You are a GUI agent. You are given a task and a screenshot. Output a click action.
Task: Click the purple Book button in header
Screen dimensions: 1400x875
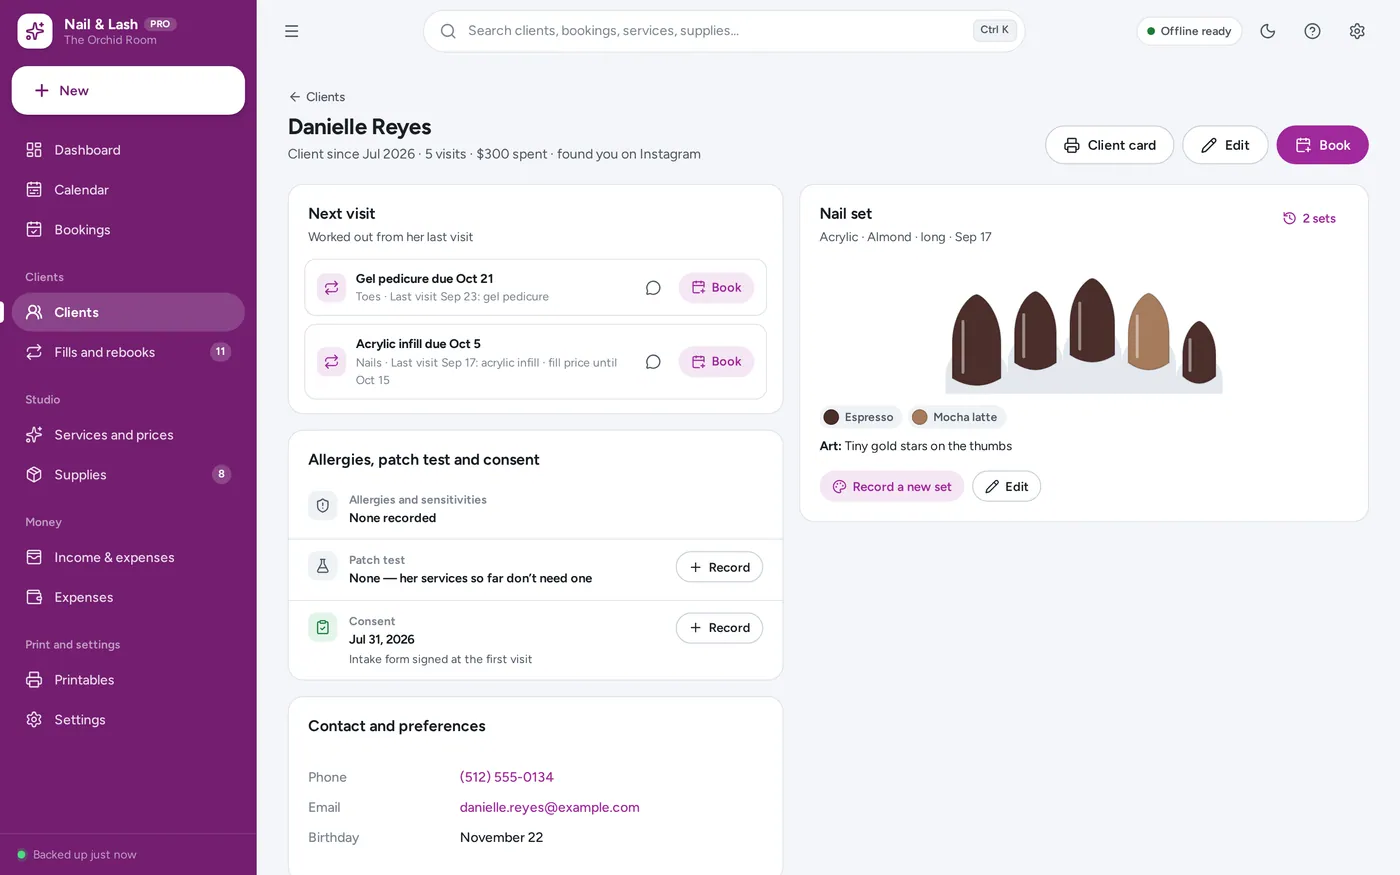(1322, 145)
